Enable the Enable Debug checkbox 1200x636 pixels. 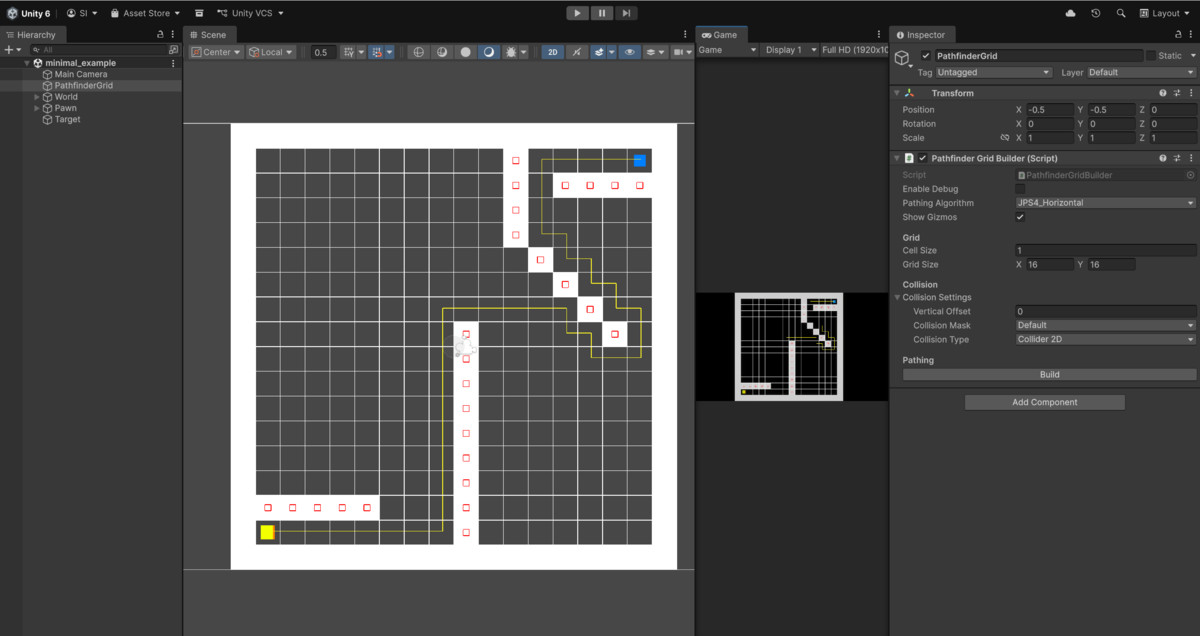tap(1021, 188)
